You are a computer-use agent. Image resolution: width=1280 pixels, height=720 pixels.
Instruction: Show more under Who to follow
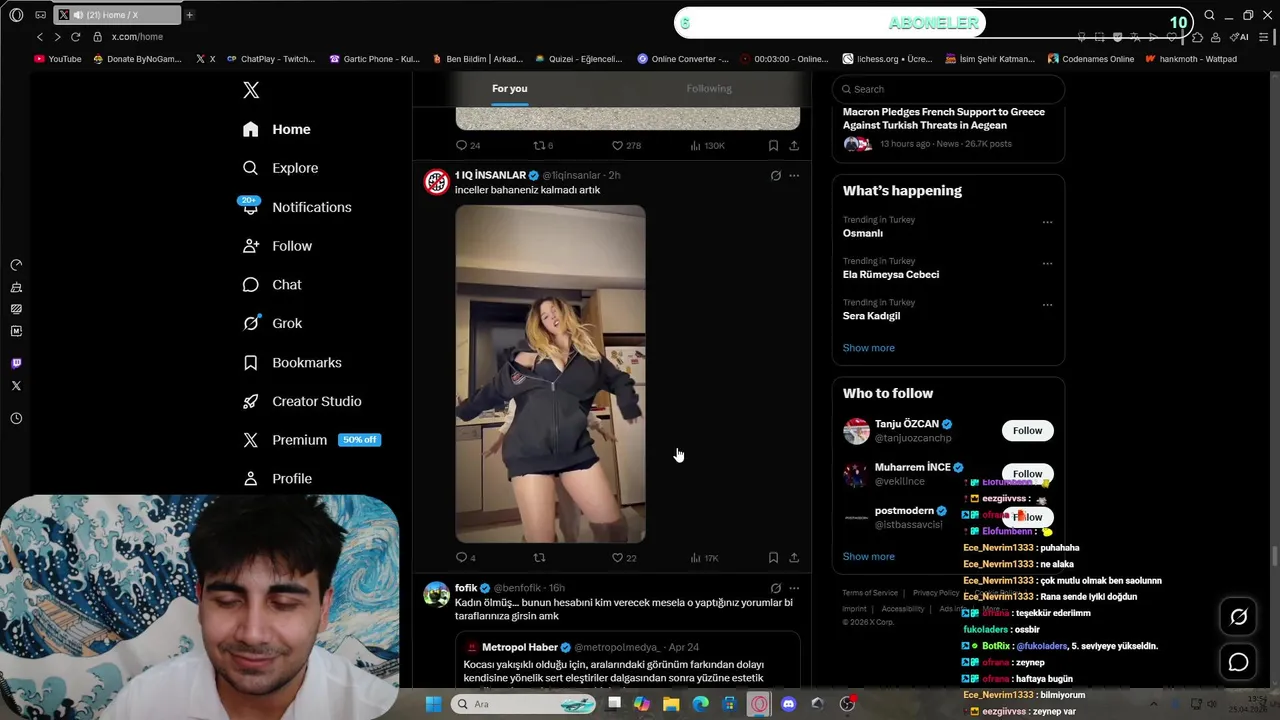(x=868, y=556)
